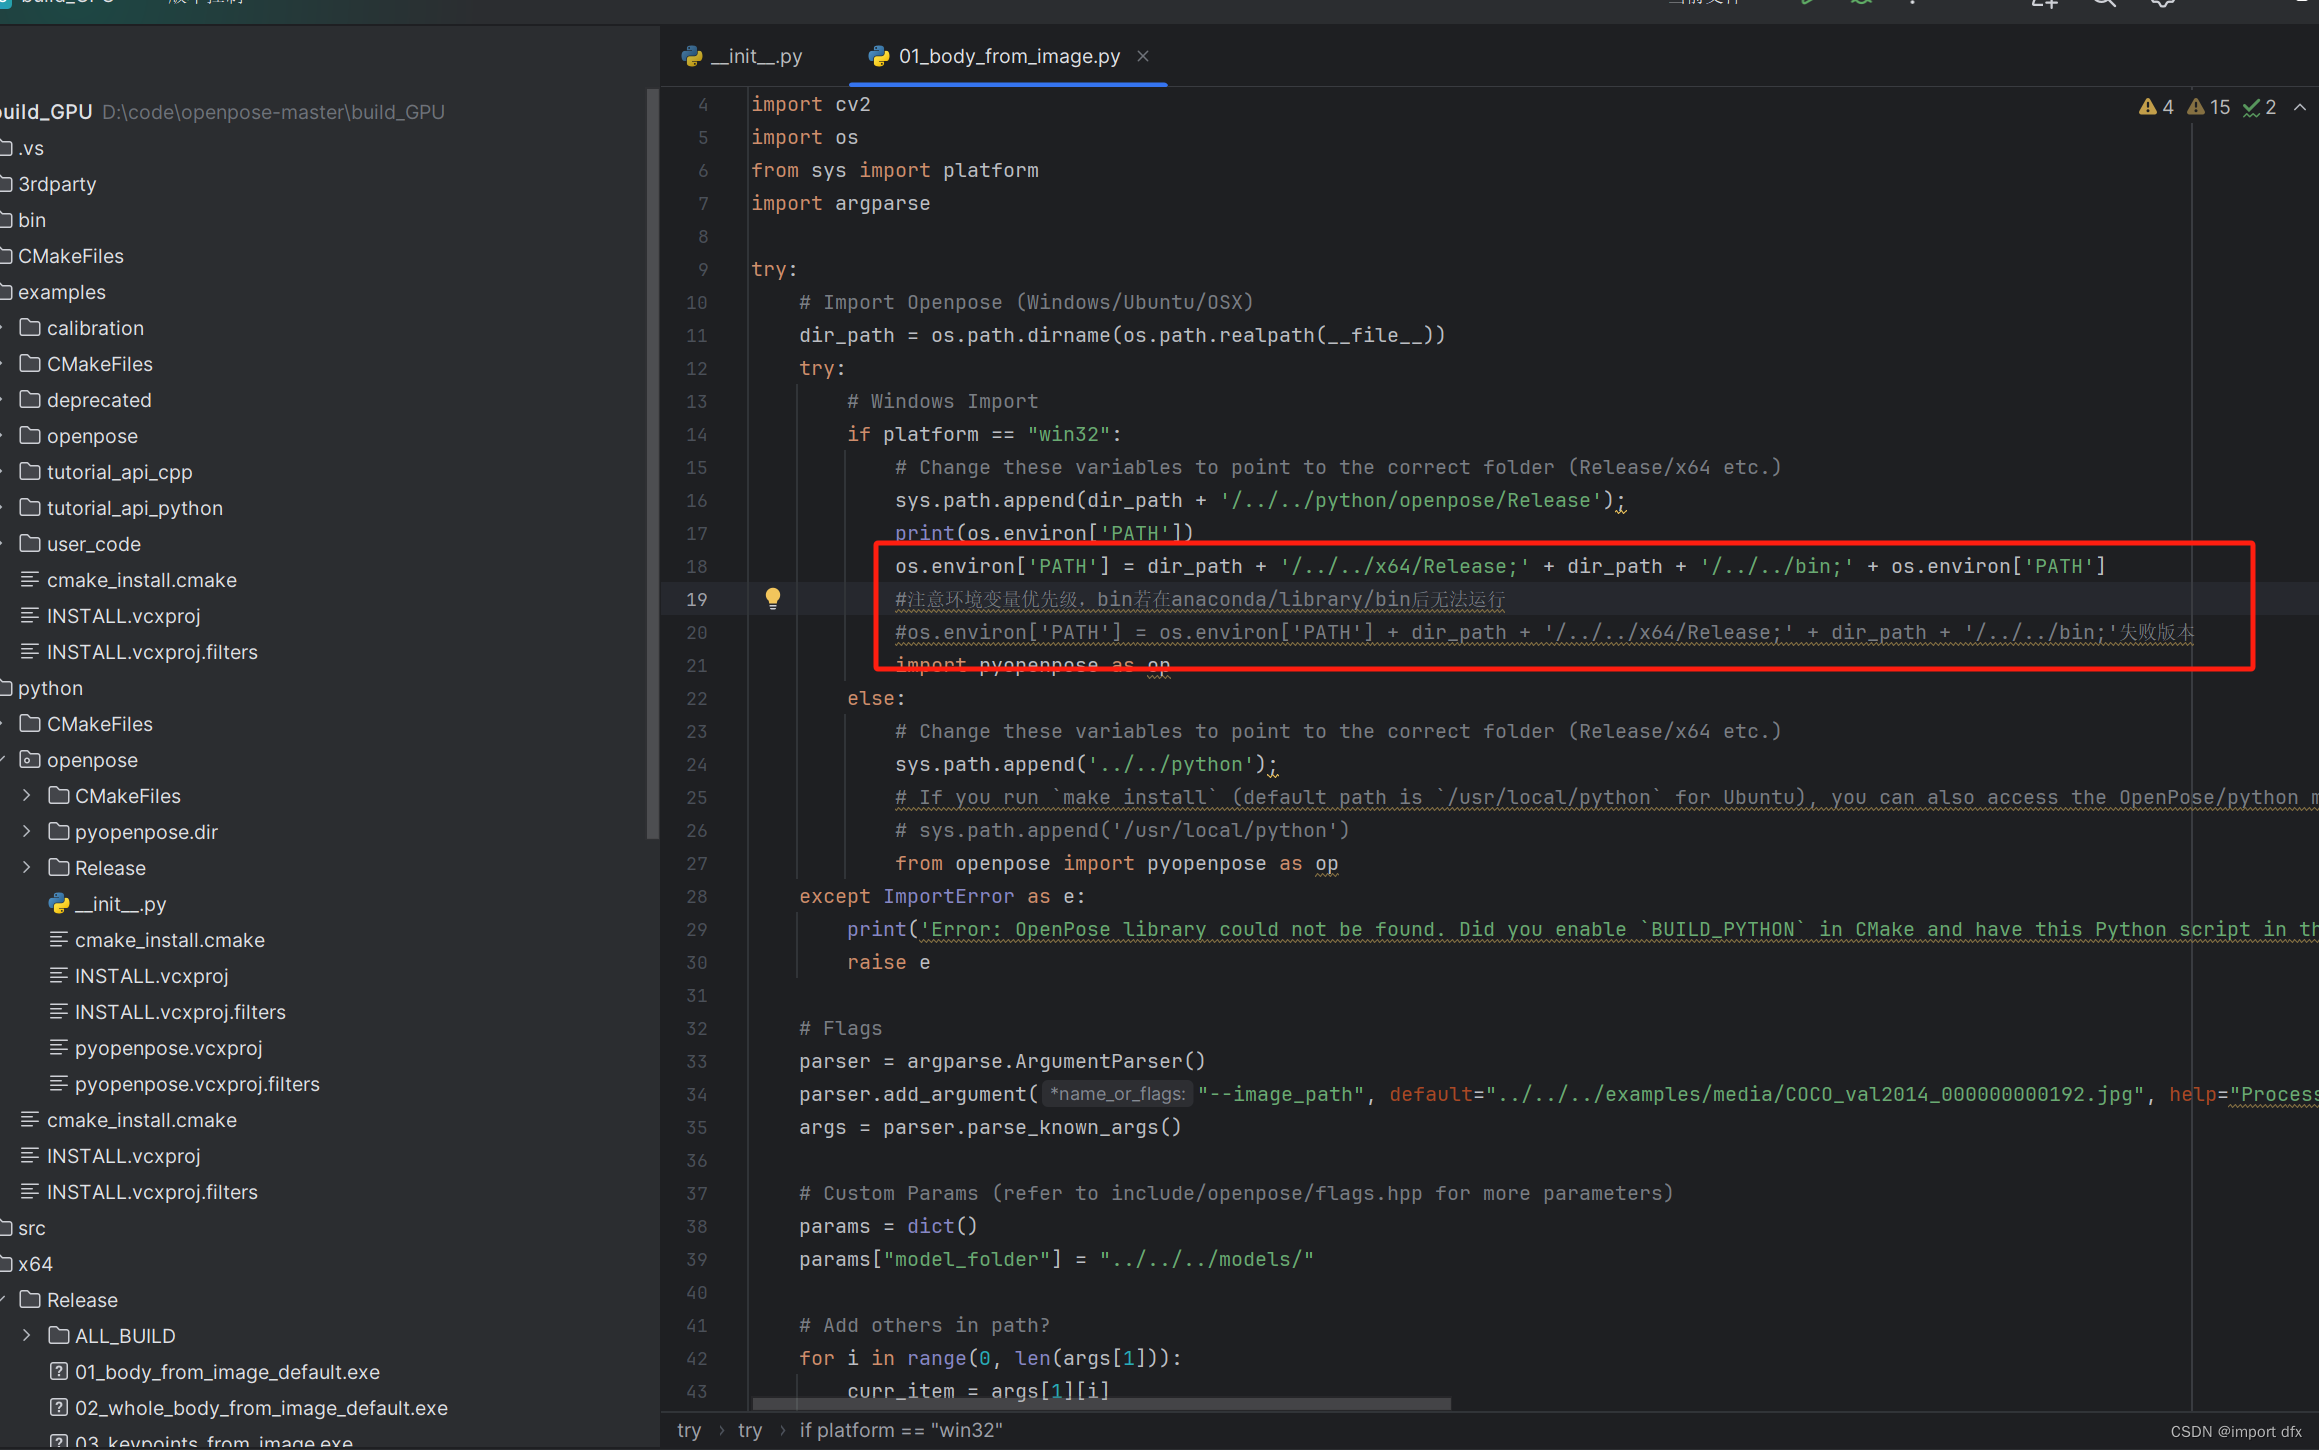2319x1450 pixels.
Task: Click the 'if platform == "win32"' breadcrumb
Action: pos(899,1430)
